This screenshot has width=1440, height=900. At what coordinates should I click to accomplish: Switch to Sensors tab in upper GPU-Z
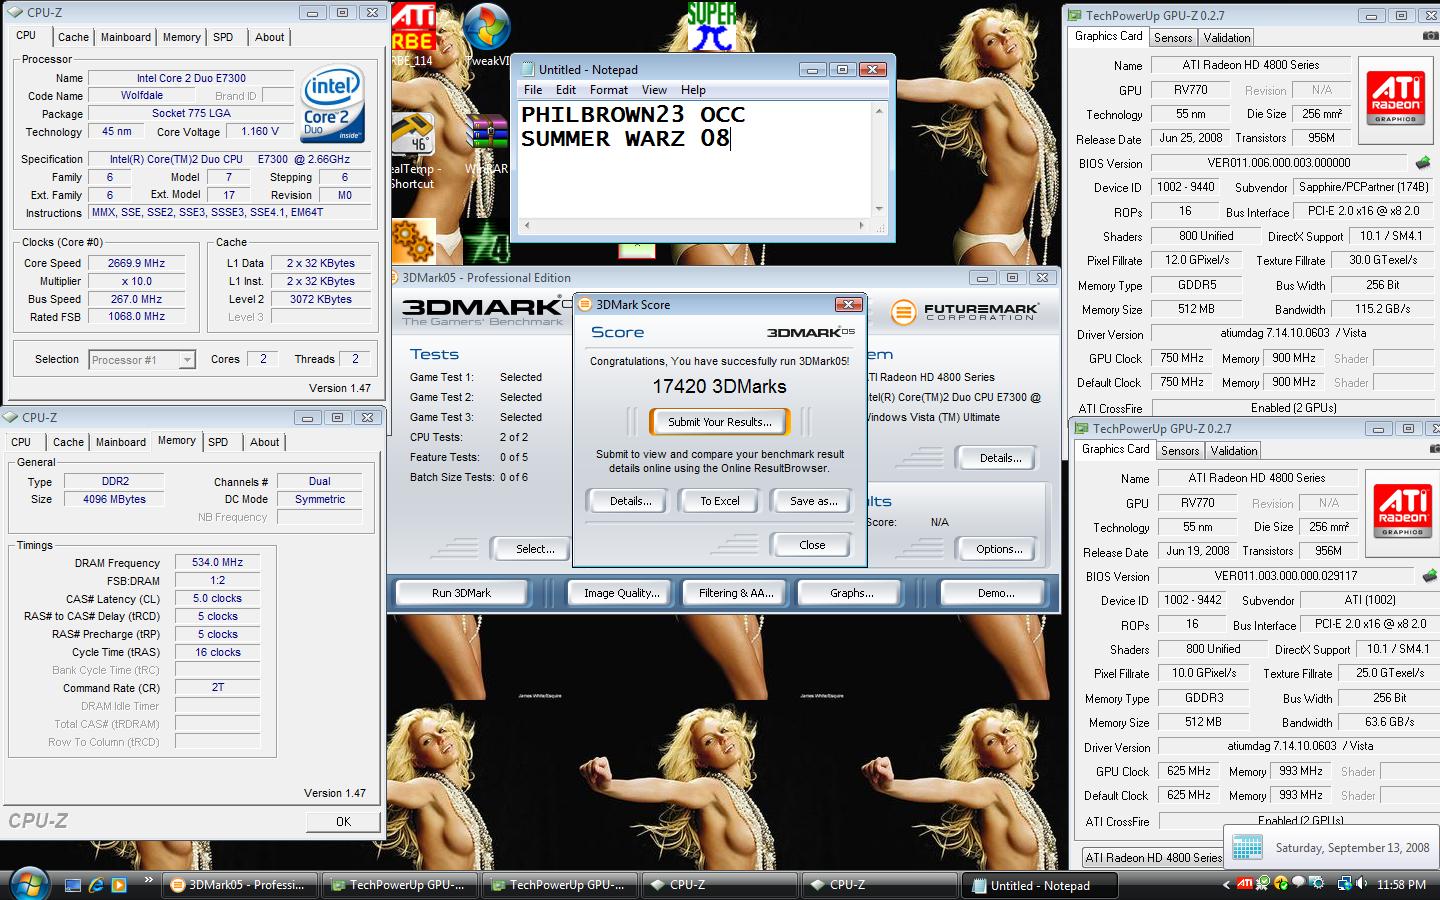coord(1173,38)
